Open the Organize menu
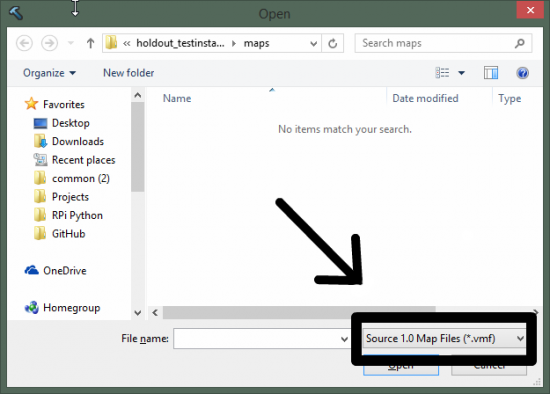This screenshot has width=550, height=394. [49, 73]
